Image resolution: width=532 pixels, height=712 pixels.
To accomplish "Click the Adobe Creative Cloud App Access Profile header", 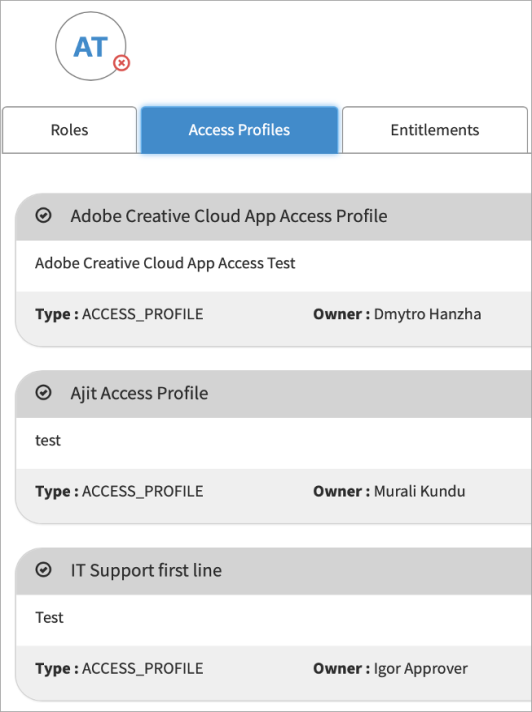I will pyautogui.click(x=274, y=216).
